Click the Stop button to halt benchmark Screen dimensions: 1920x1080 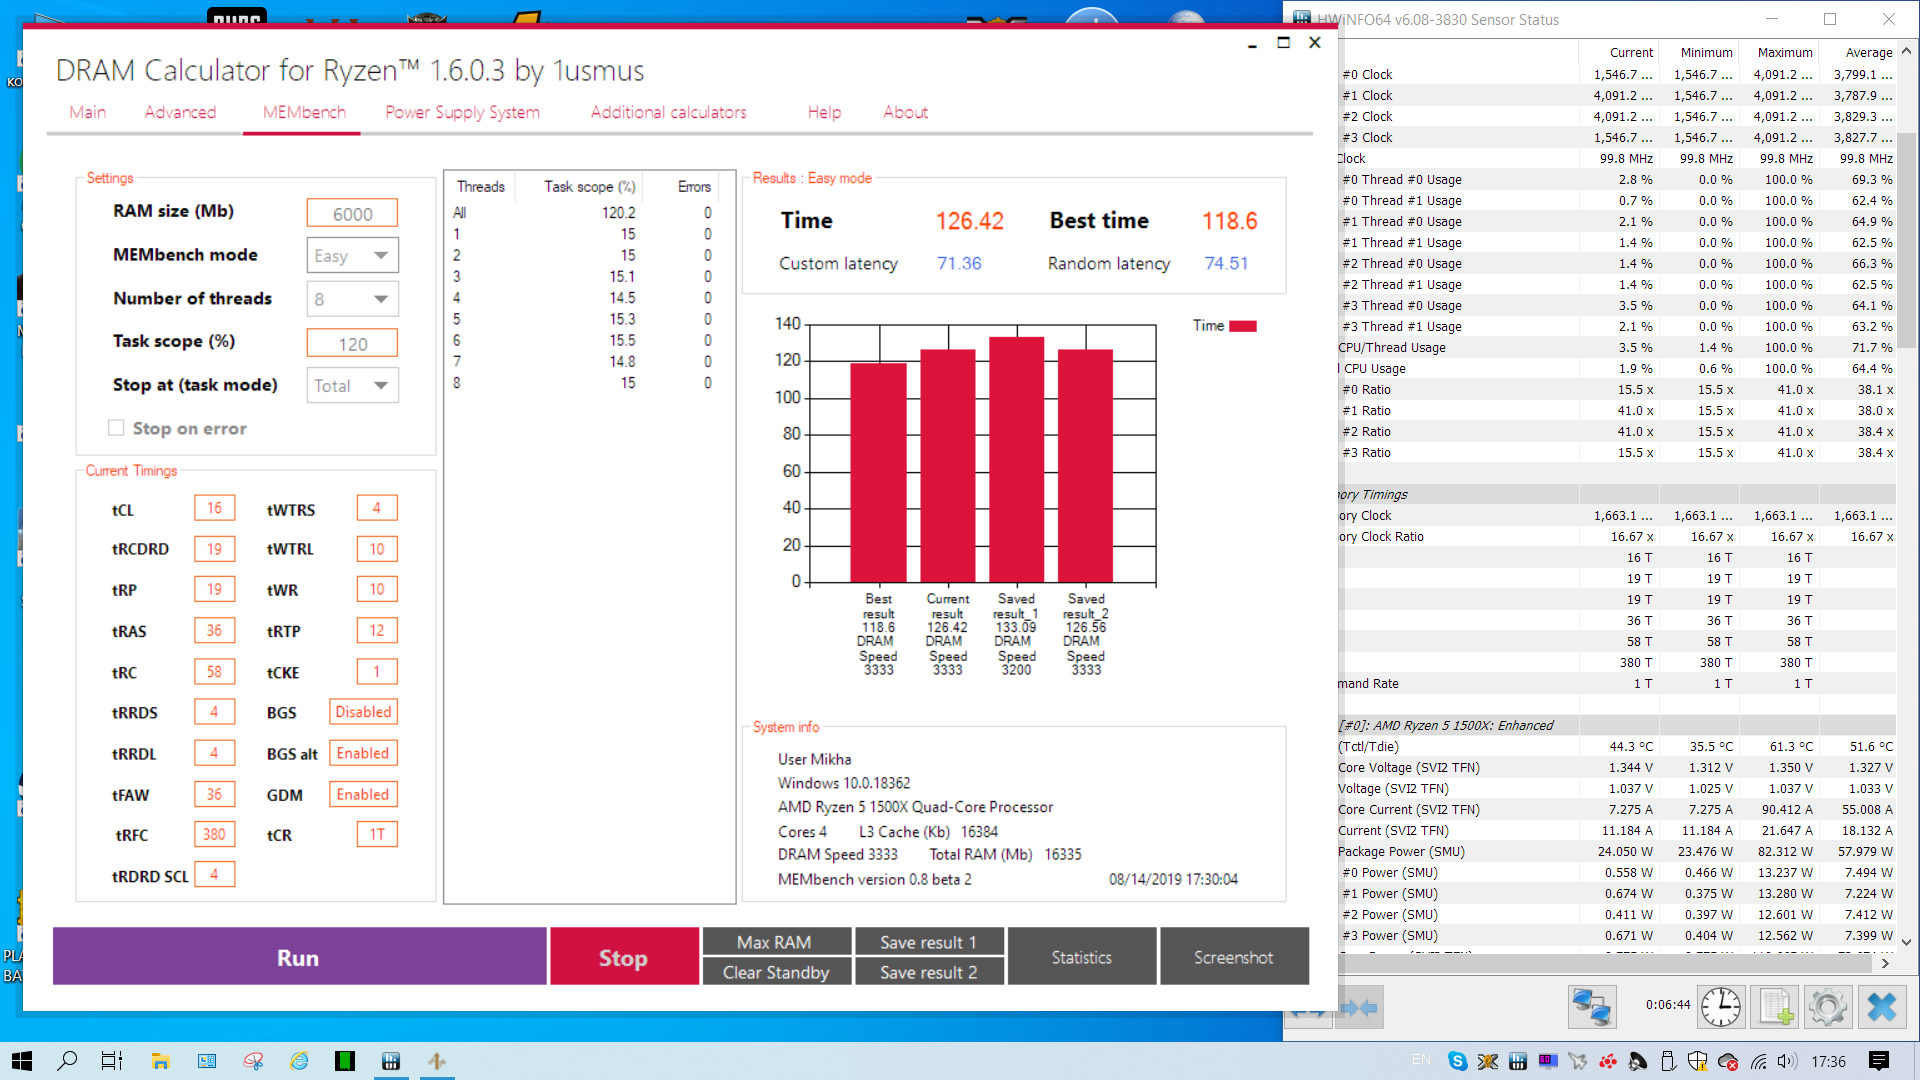point(622,957)
